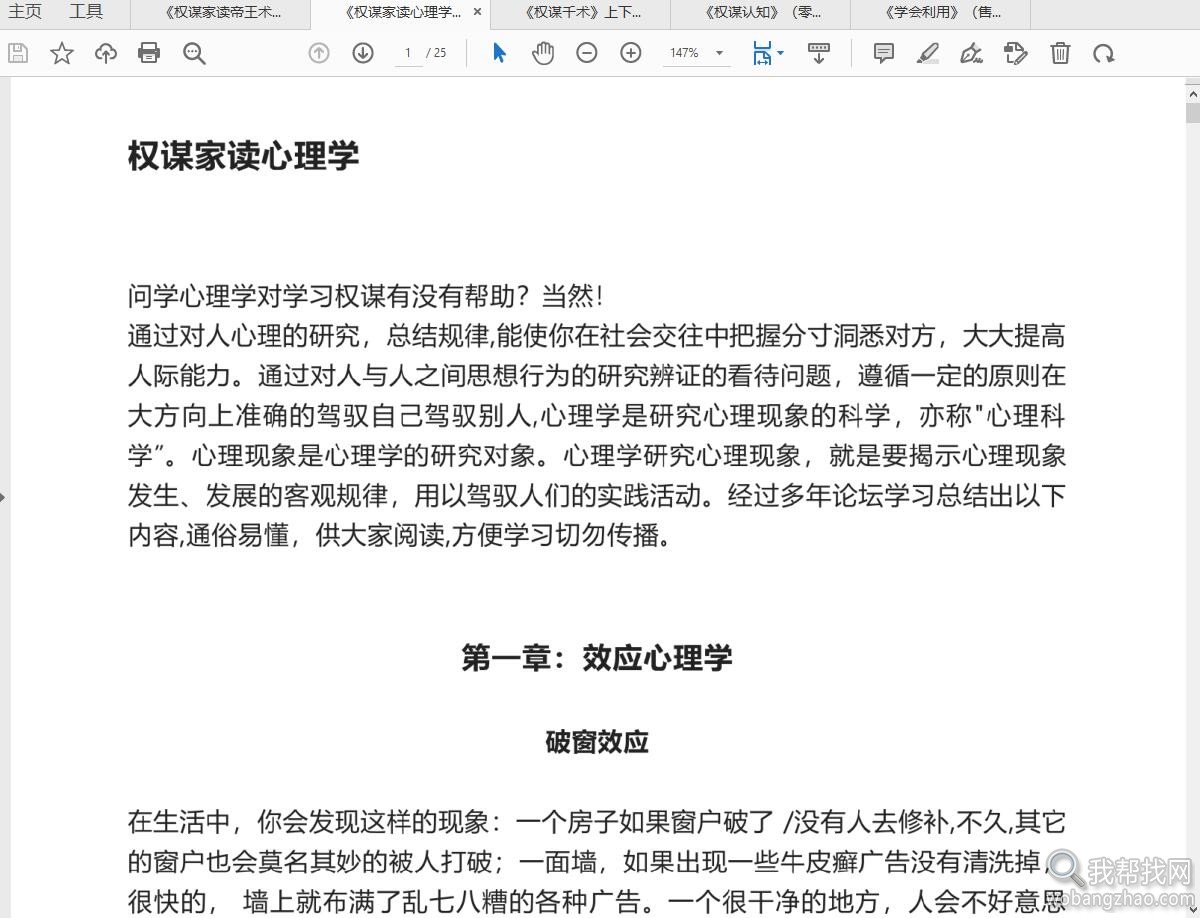This screenshot has width=1200, height=918.
Task: Switch to 《权谋认知》 tab
Action: [x=761, y=13]
